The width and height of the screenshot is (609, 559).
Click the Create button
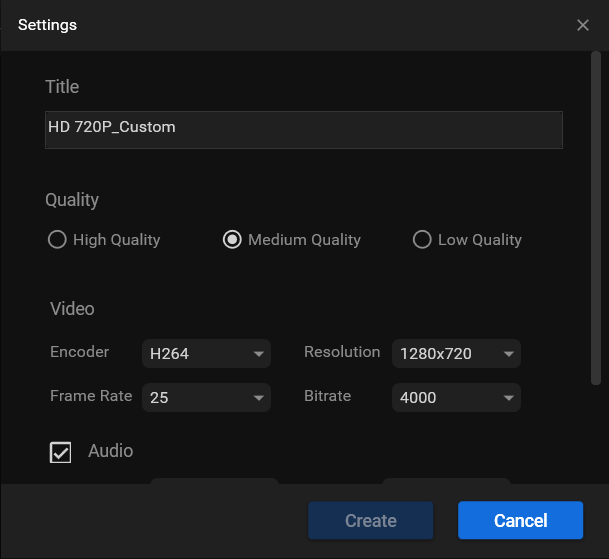tap(371, 520)
